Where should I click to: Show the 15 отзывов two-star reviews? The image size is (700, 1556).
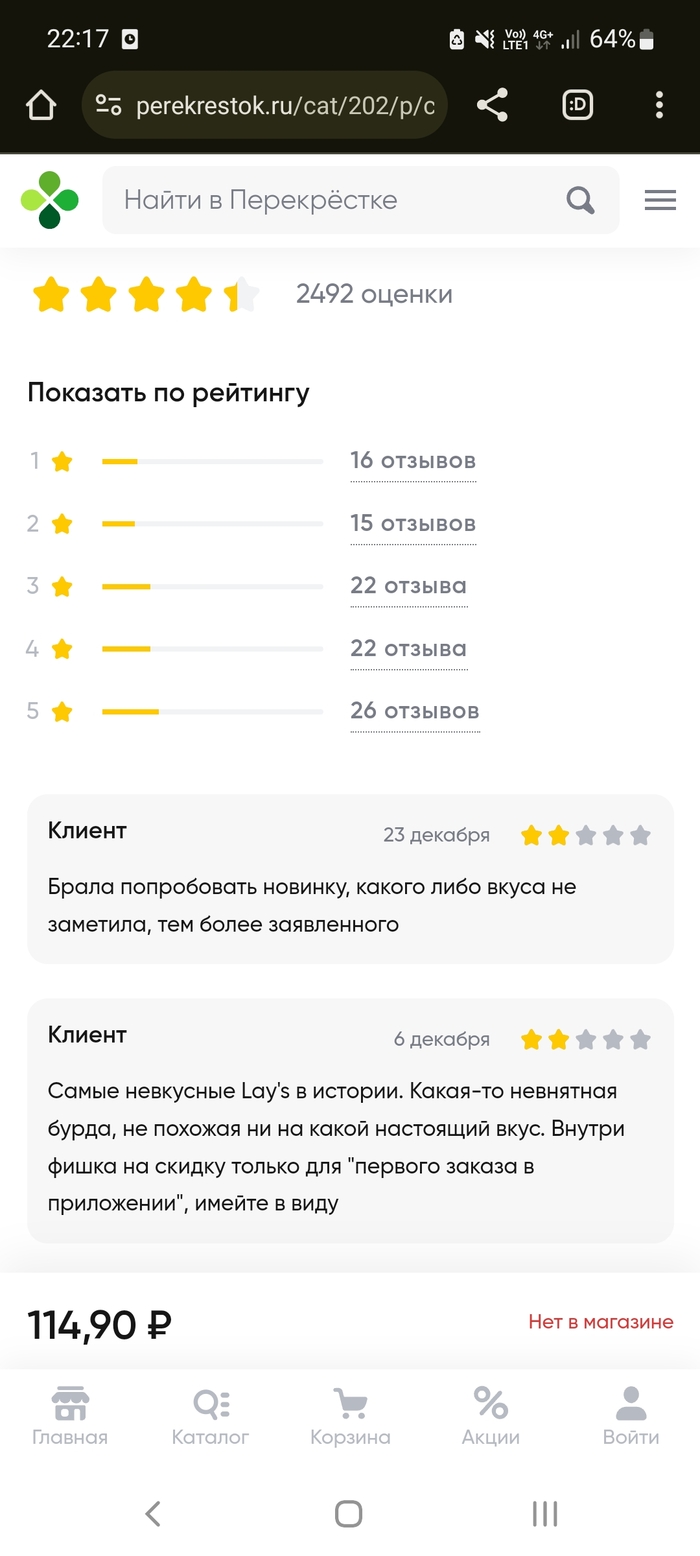pyautogui.click(x=412, y=524)
